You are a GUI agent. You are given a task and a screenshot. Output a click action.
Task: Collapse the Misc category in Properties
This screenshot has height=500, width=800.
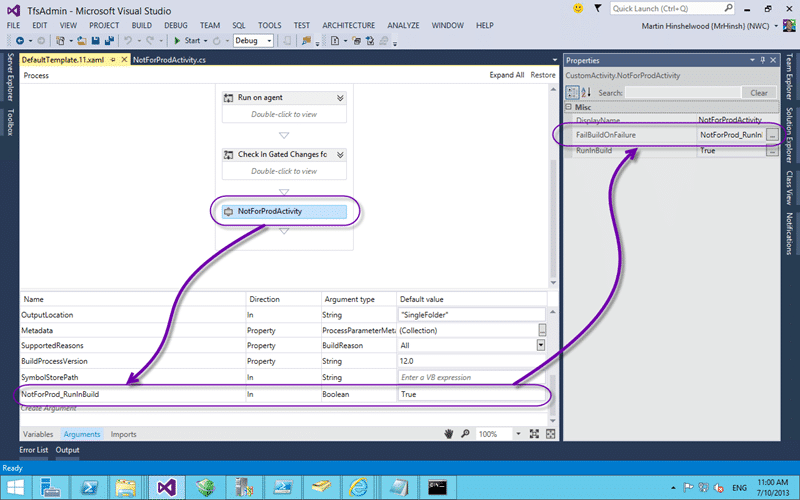point(569,107)
